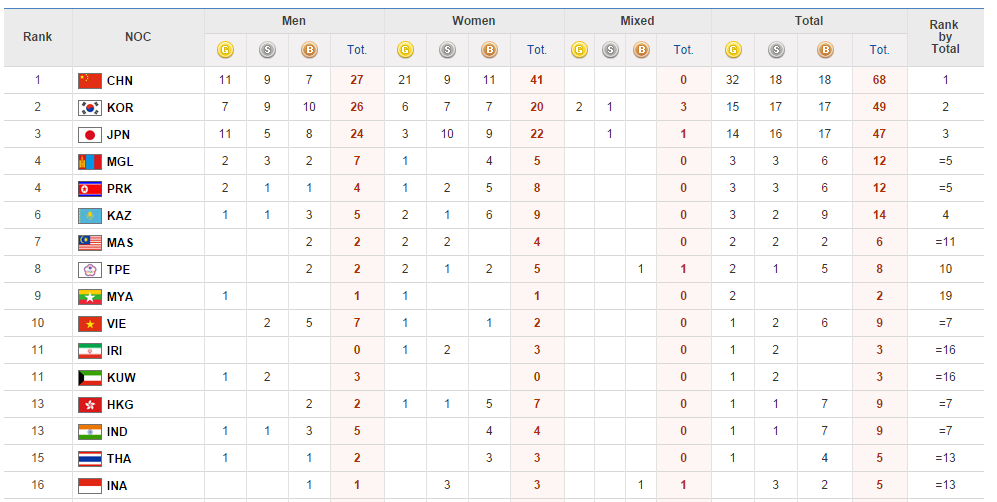
Task: Click the Rank by Total header
Action: [x=944, y=37]
